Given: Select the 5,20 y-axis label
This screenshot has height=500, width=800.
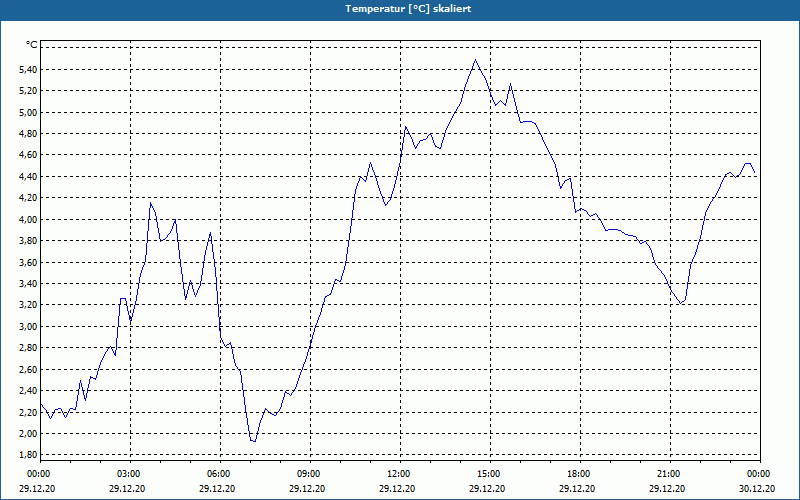Looking at the screenshot, I should [28, 91].
